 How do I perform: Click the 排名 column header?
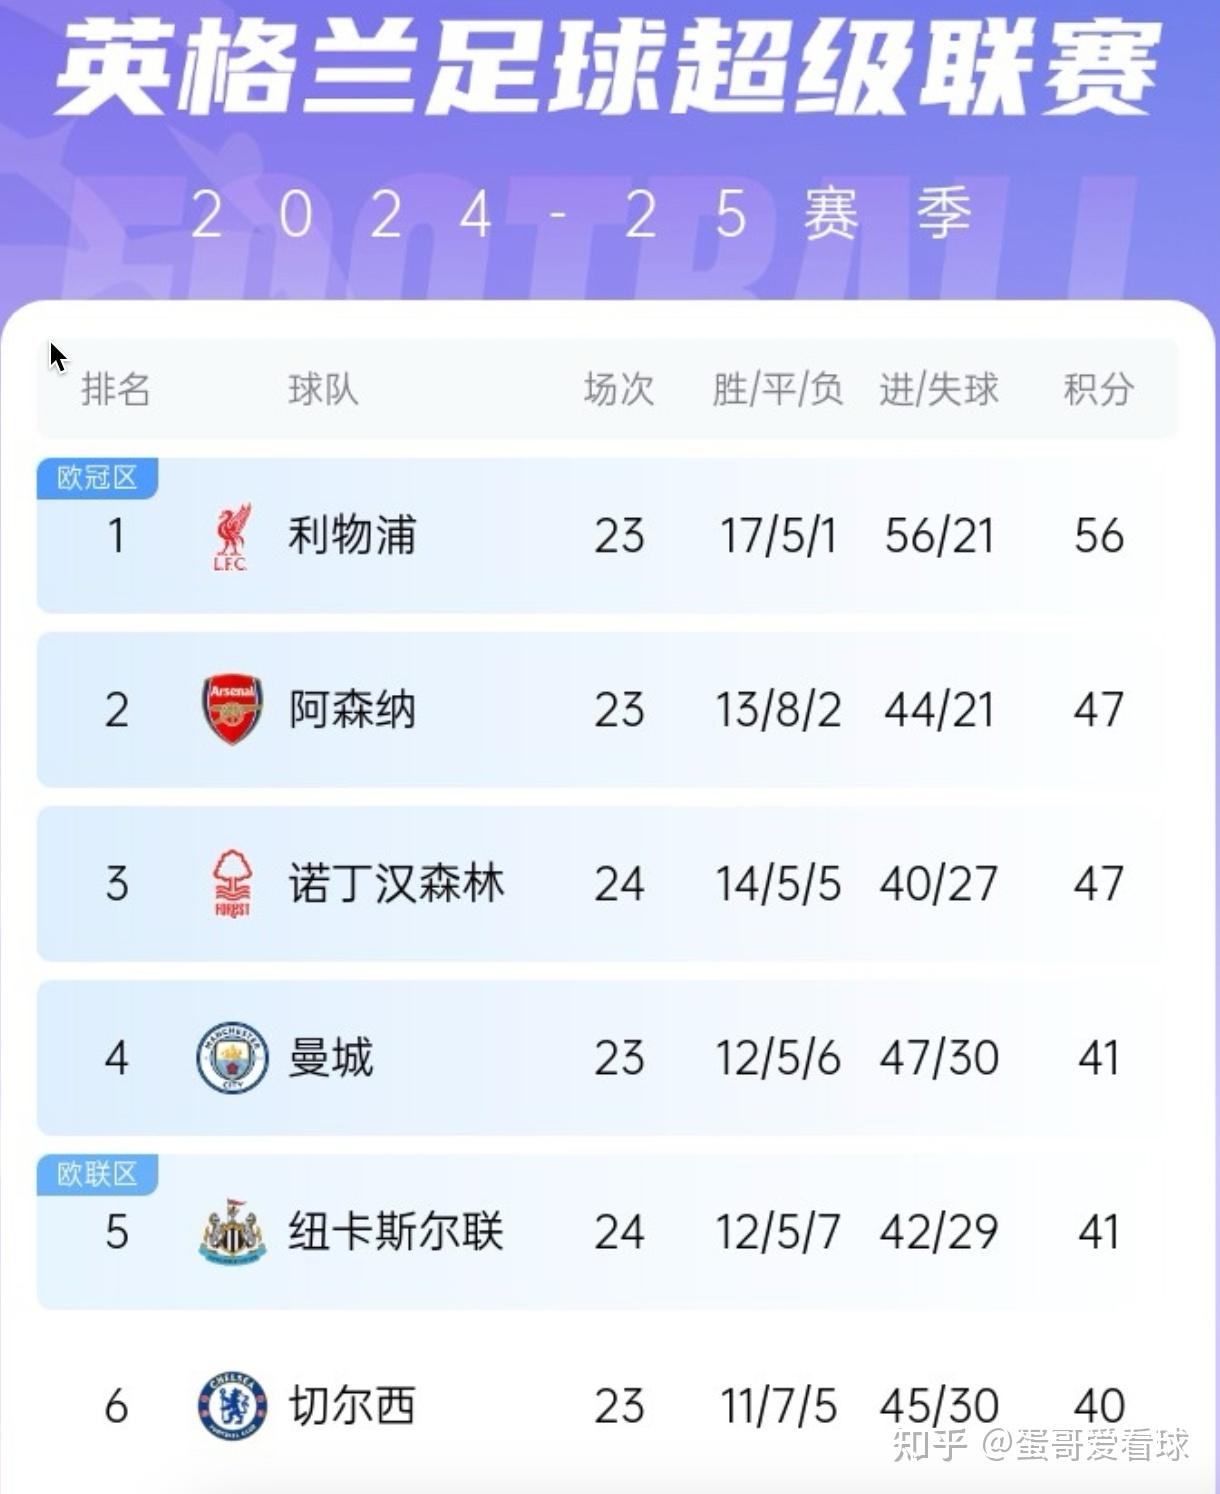(116, 389)
